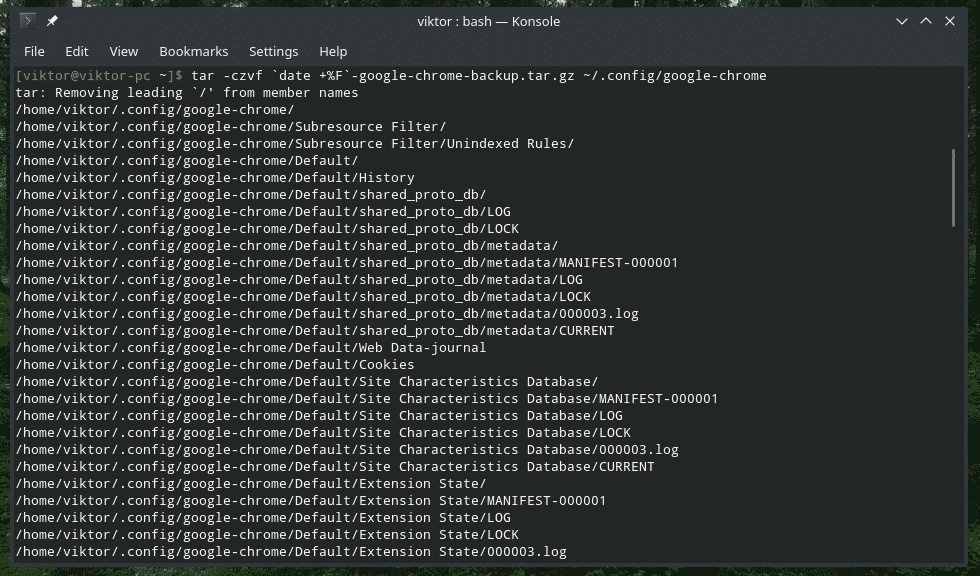Screen dimensions: 980x576
Task: Toggle the pin on all desktops icon
Action: tap(52, 21)
